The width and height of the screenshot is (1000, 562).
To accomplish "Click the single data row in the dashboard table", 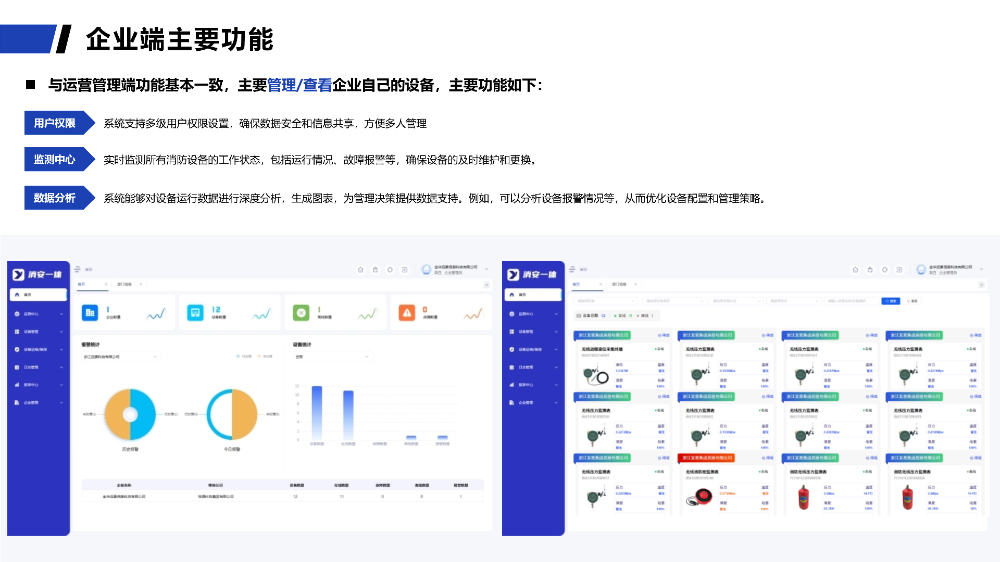I will click(x=283, y=496).
